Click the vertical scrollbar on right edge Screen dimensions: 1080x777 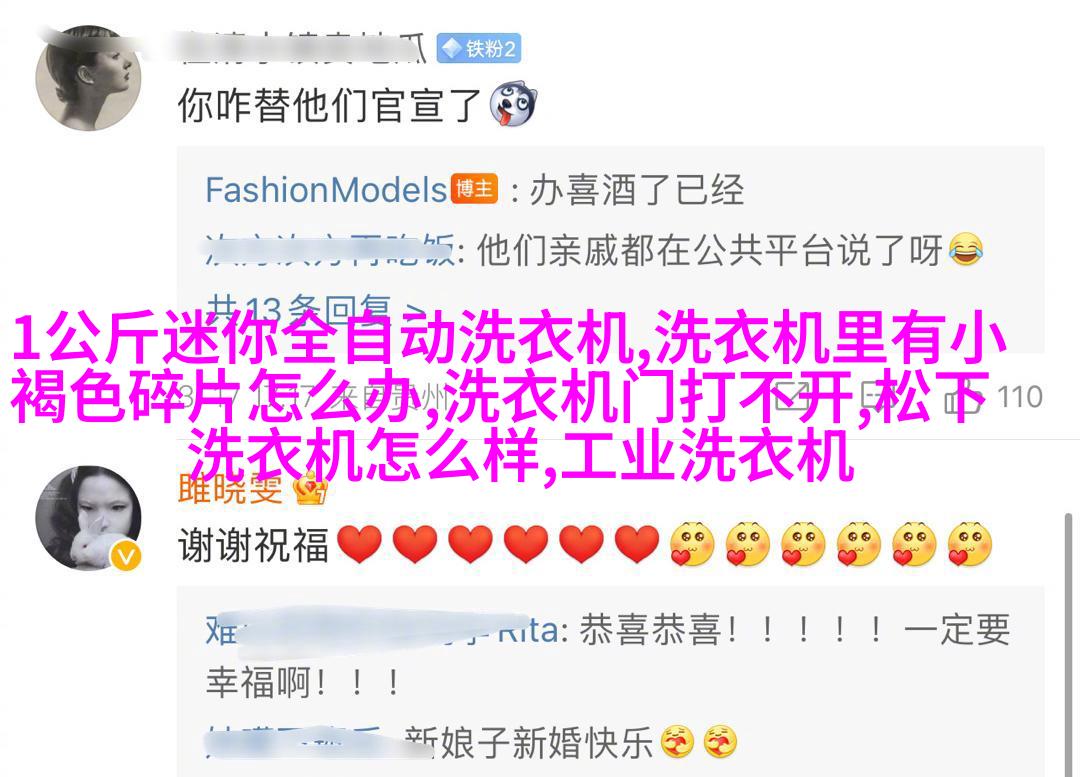pos(1068,644)
